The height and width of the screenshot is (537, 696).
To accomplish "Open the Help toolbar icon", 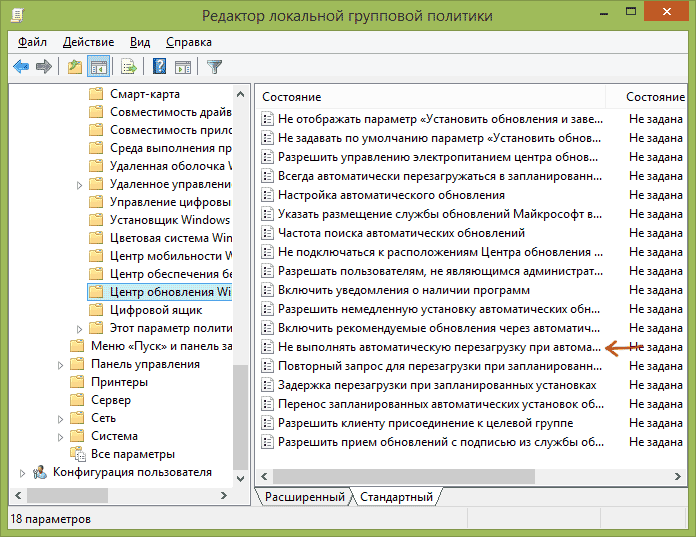I will tap(159, 67).
